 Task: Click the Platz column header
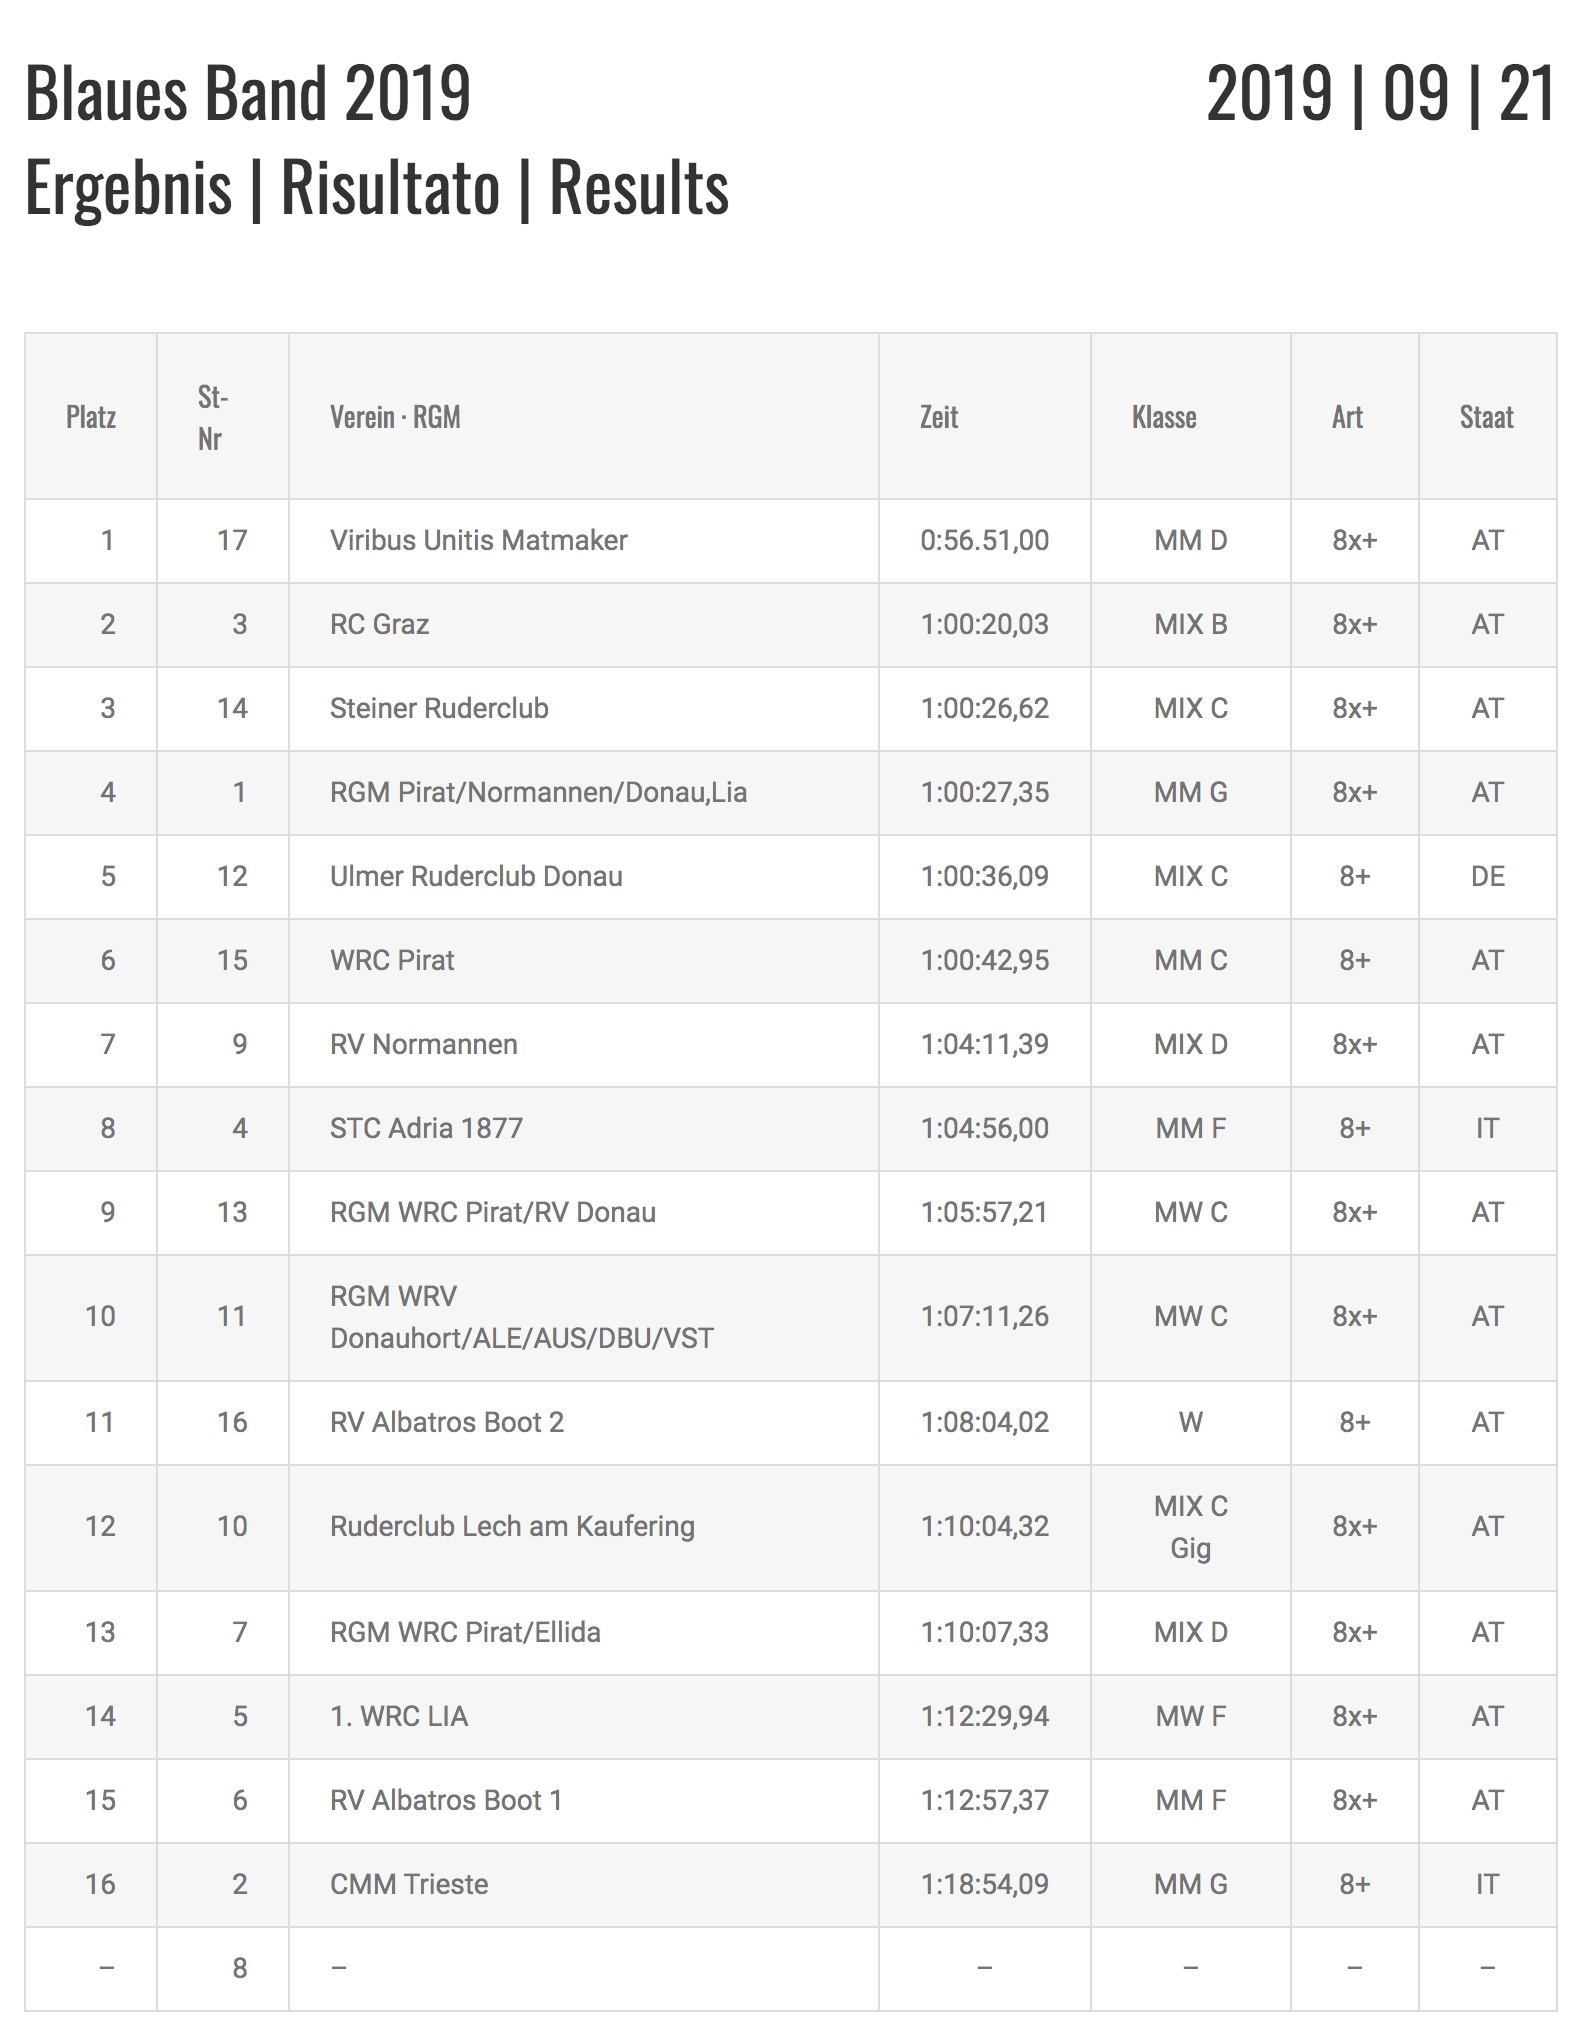coord(91,417)
